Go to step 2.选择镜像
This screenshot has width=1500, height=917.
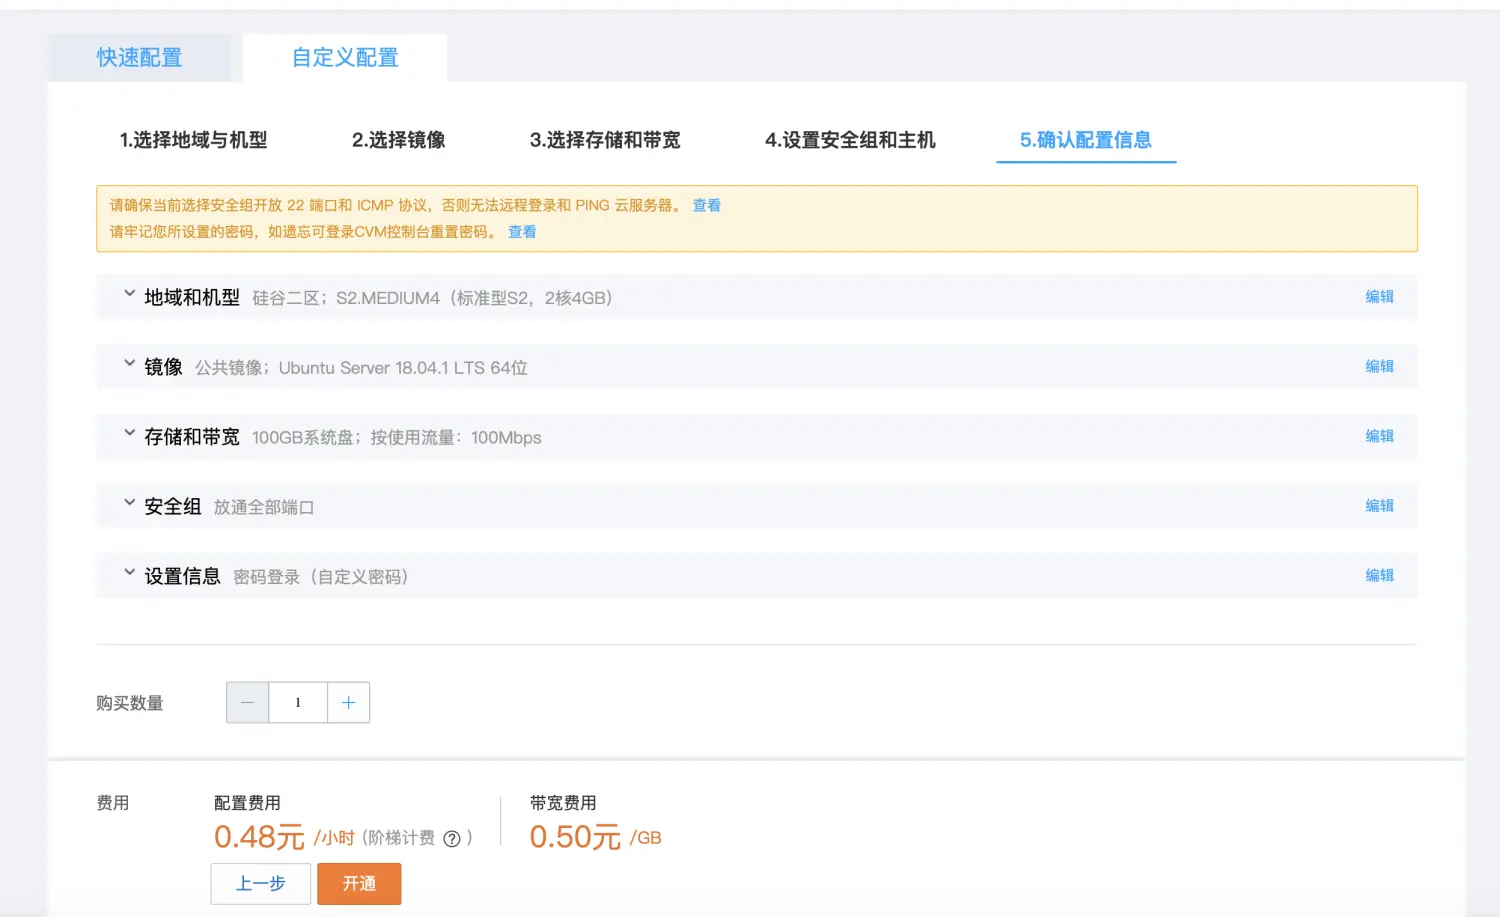pos(398,140)
